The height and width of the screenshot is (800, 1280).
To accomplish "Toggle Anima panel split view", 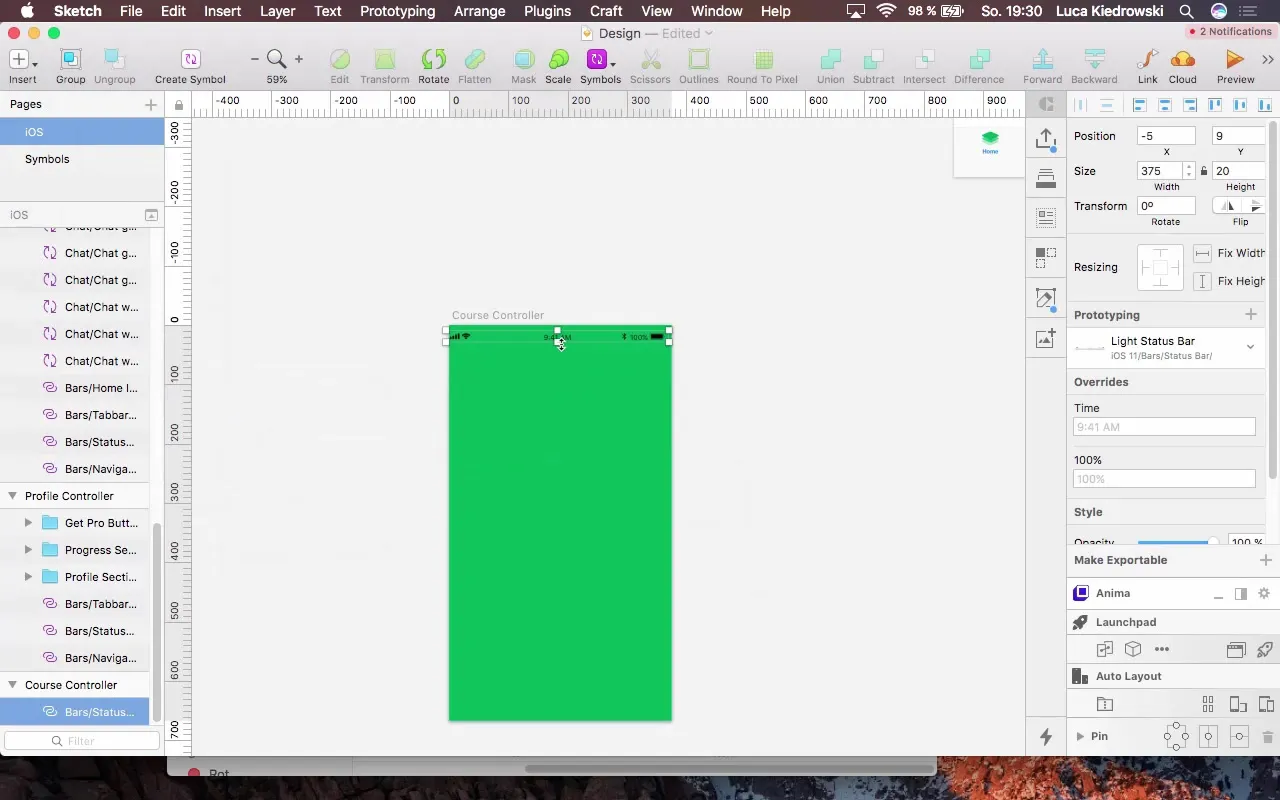I will tap(1241, 594).
